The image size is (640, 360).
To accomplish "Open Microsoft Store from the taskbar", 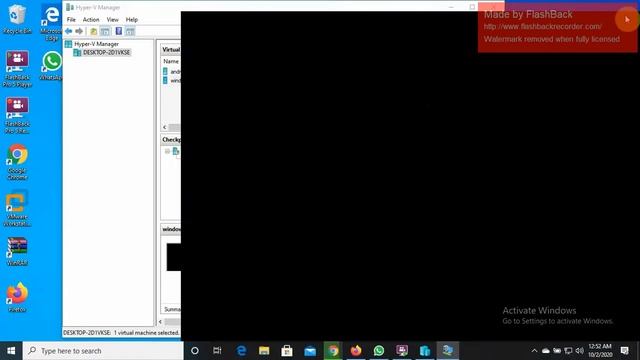I will point(287,351).
